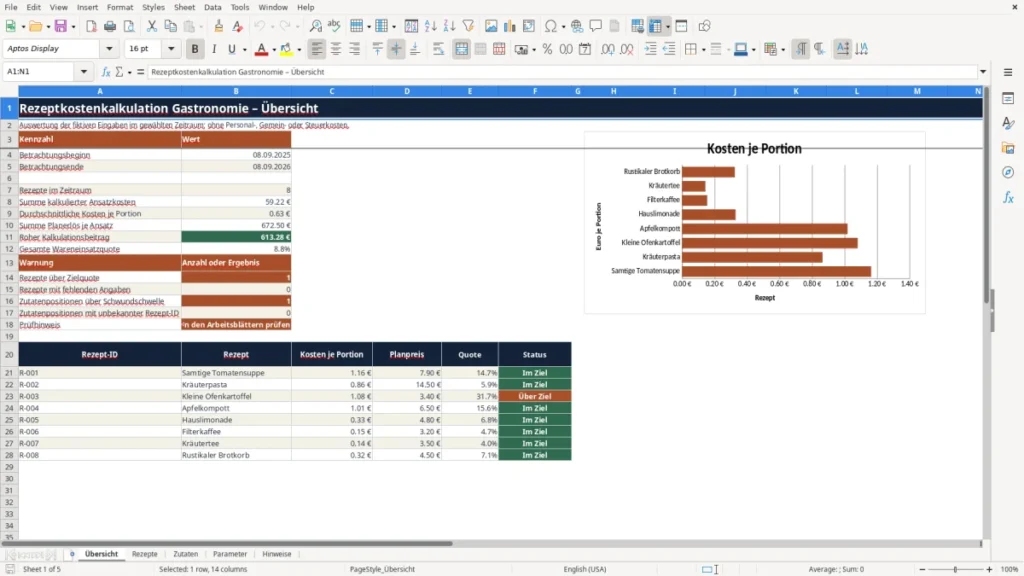This screenshot has height=576, width=1024.
Task: Switch to the Rezepte sheet tab
Action: click(144, 554)
